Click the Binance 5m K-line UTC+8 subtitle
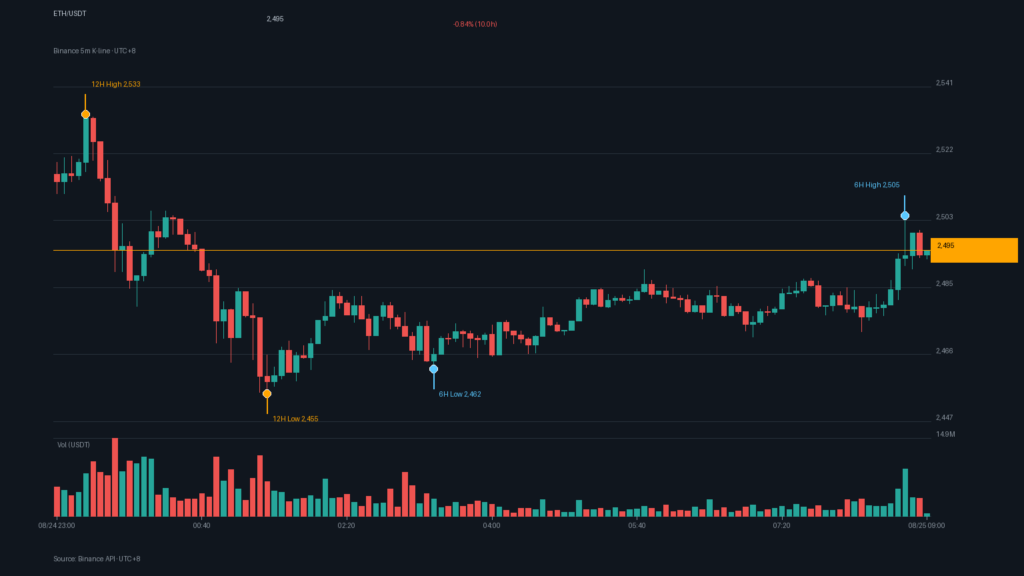The height and width of the screenshot is (576, 1024). (95, 51)
